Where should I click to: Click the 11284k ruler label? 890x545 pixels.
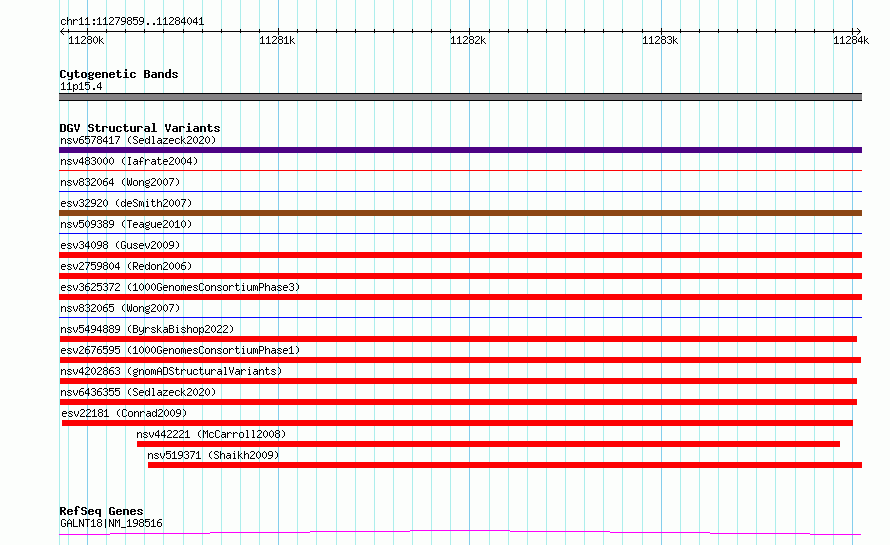pyautogui.click(x=851, y=40)
